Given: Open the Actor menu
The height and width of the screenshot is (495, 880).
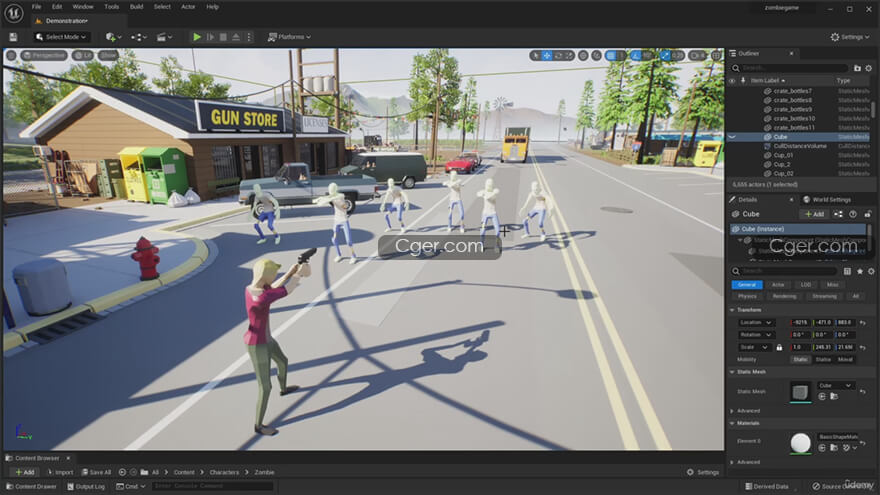Looking at the screenshot, I should click(x=188, y=7).
